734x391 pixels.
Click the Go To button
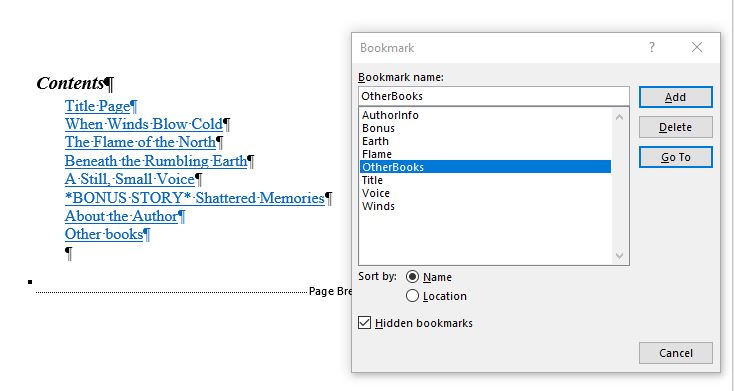click(675, 157)
